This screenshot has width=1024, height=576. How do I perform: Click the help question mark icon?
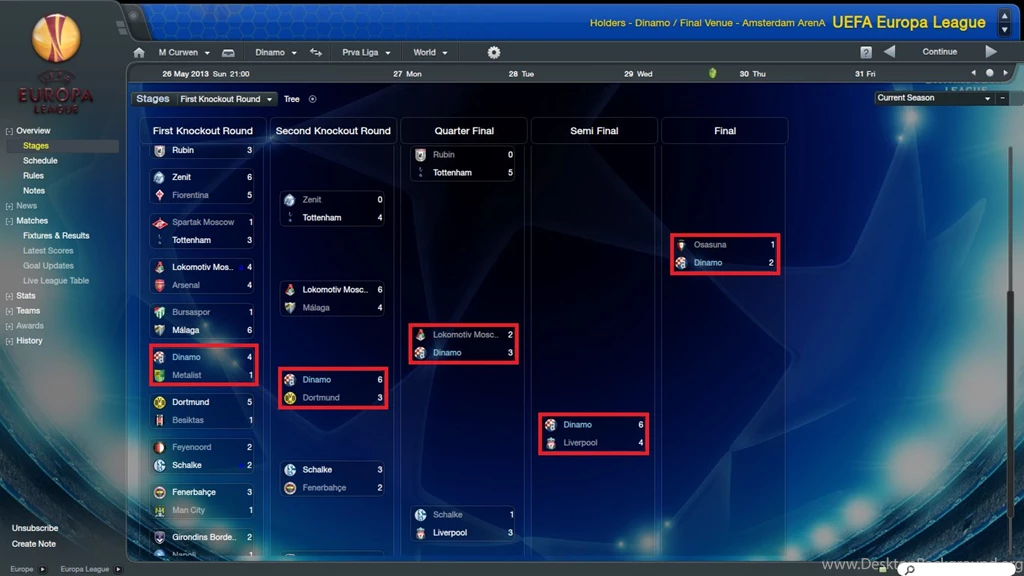pyautogui.click(x=866, y=53)
